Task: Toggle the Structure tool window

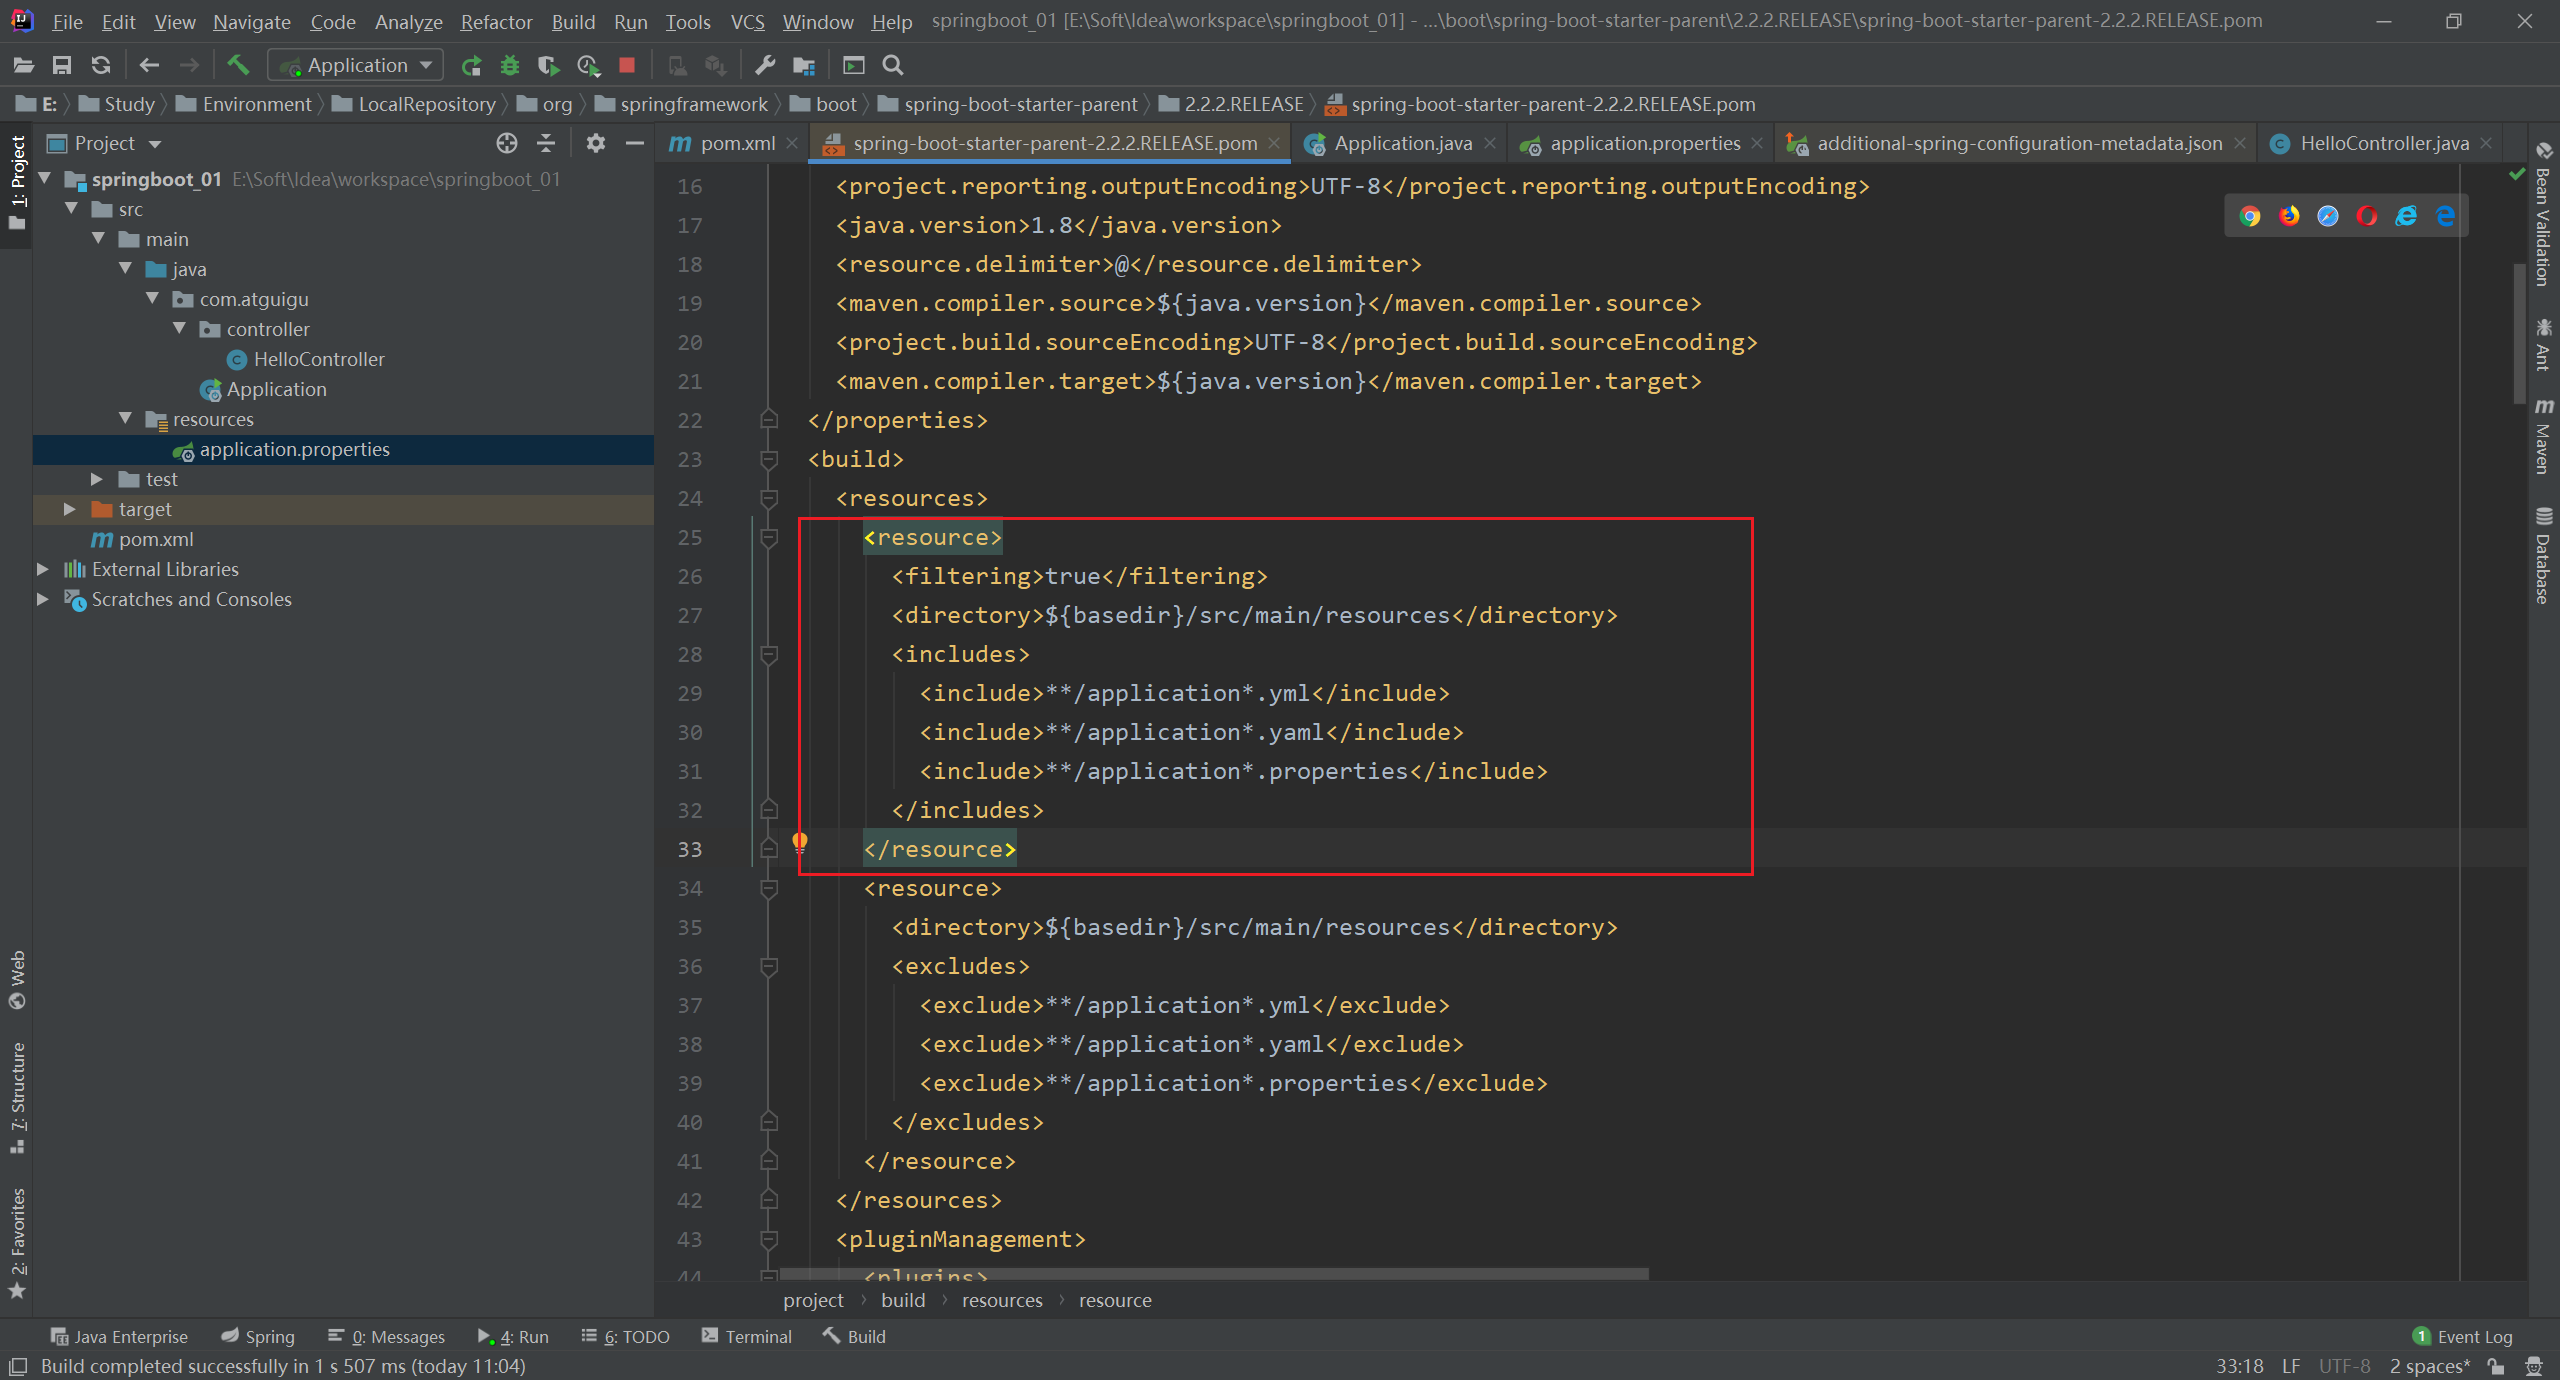Action: point(17,1098)
